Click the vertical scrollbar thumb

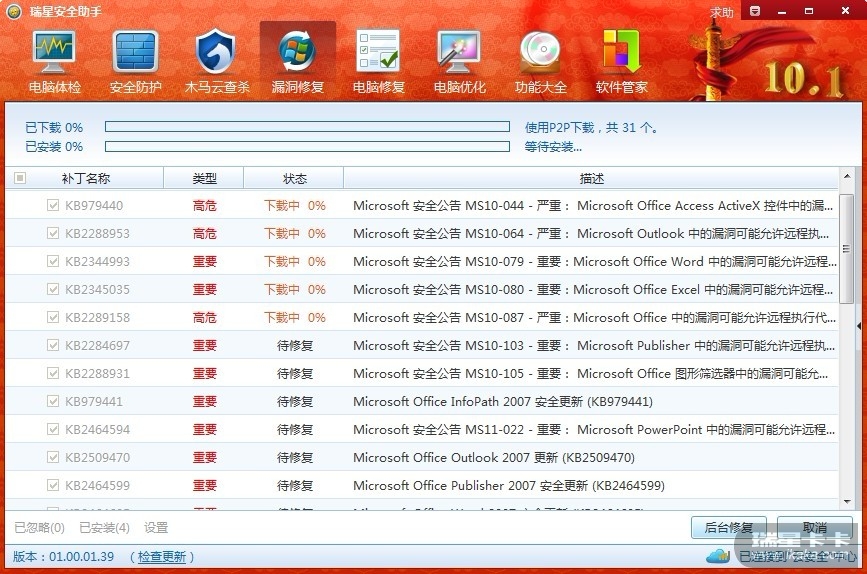coord(847,248)
